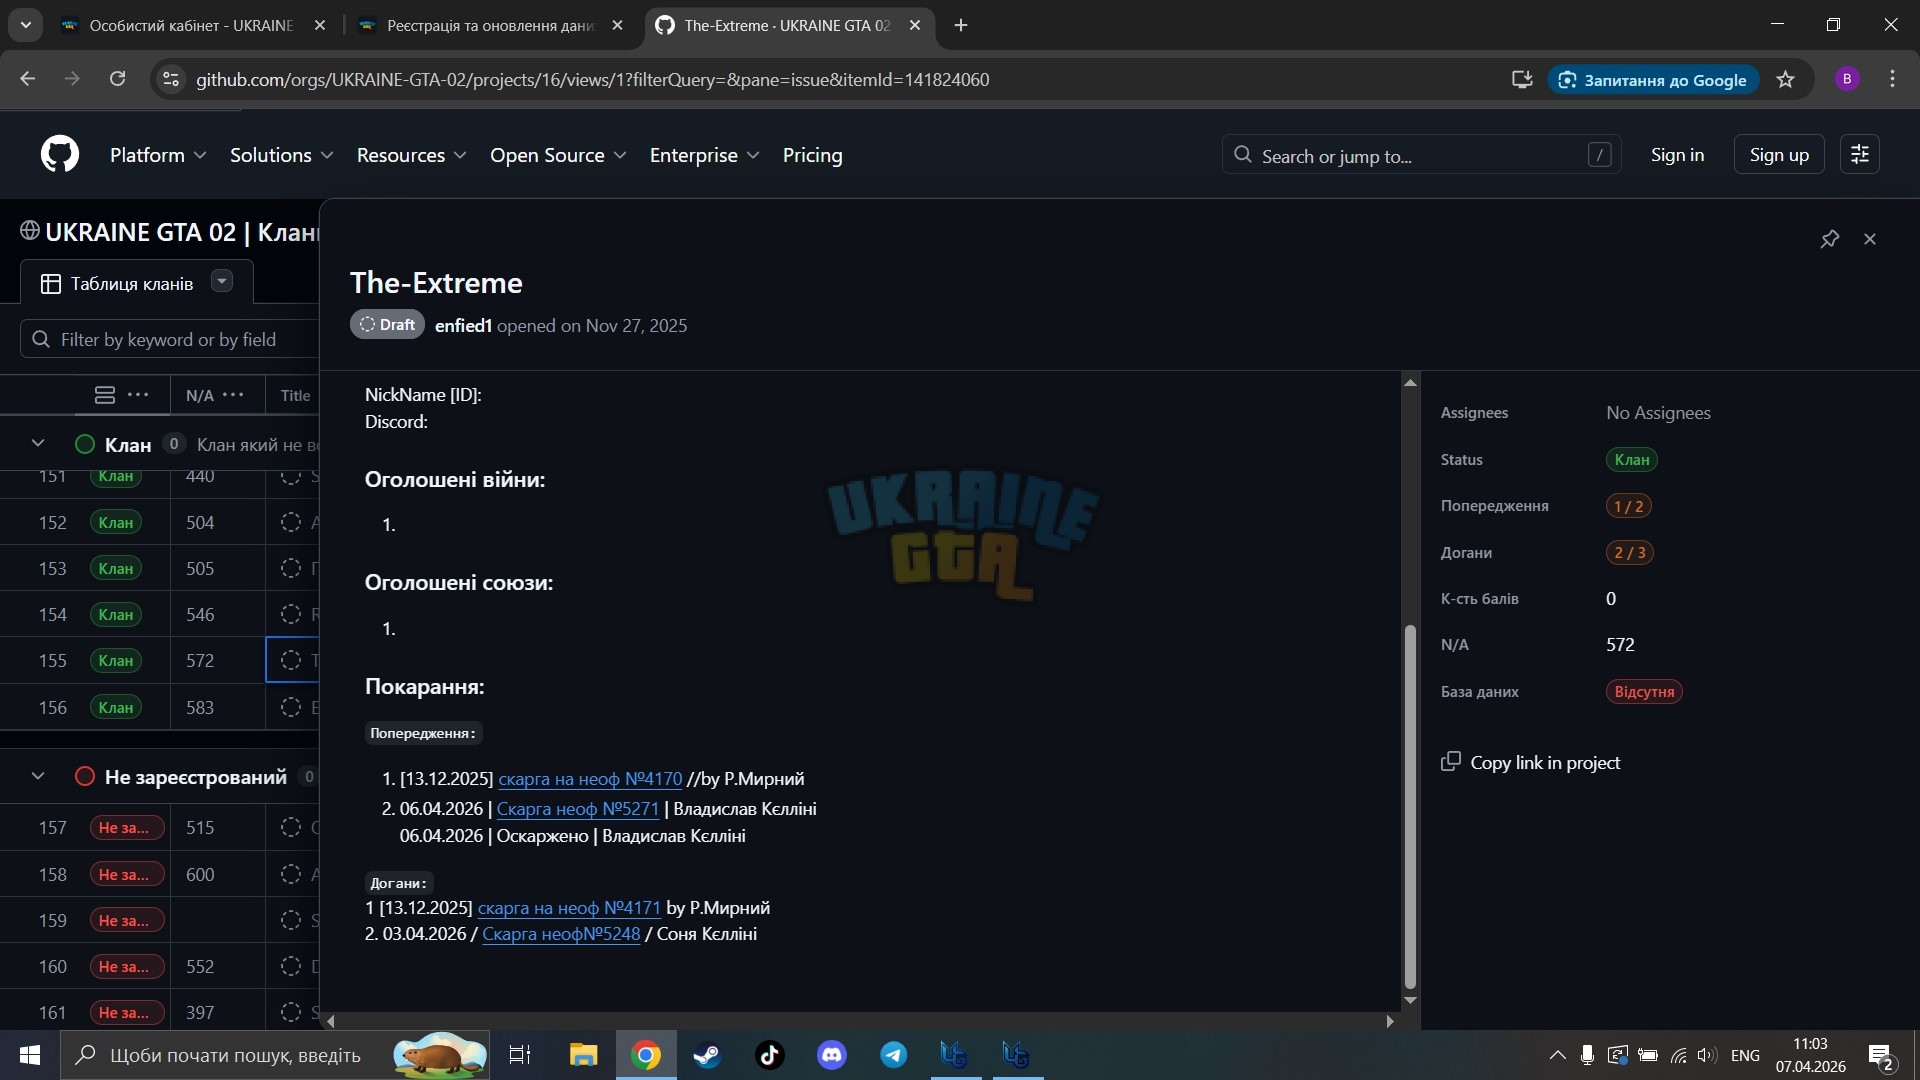Focus the Search or jump to field
The height and width of the screenshot is (1080, 1920).
[1421, 155]
